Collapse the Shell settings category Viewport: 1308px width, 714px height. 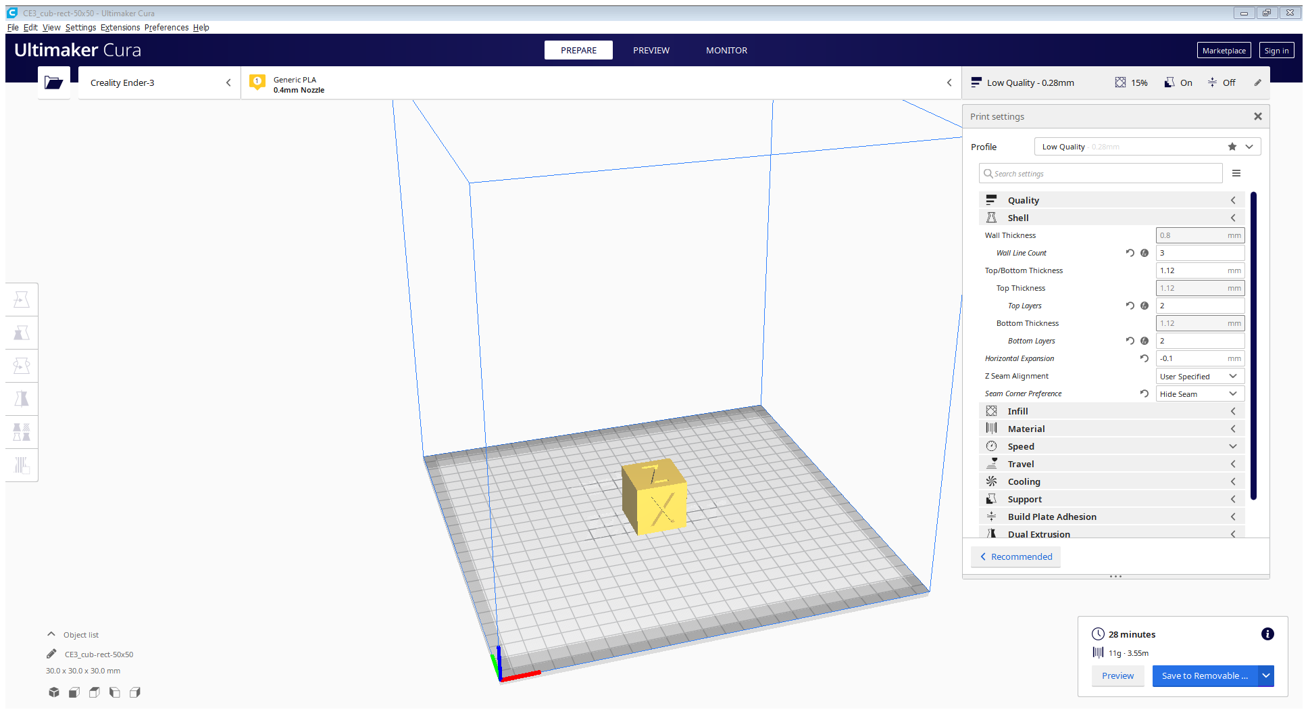[x=1112, y=218]
